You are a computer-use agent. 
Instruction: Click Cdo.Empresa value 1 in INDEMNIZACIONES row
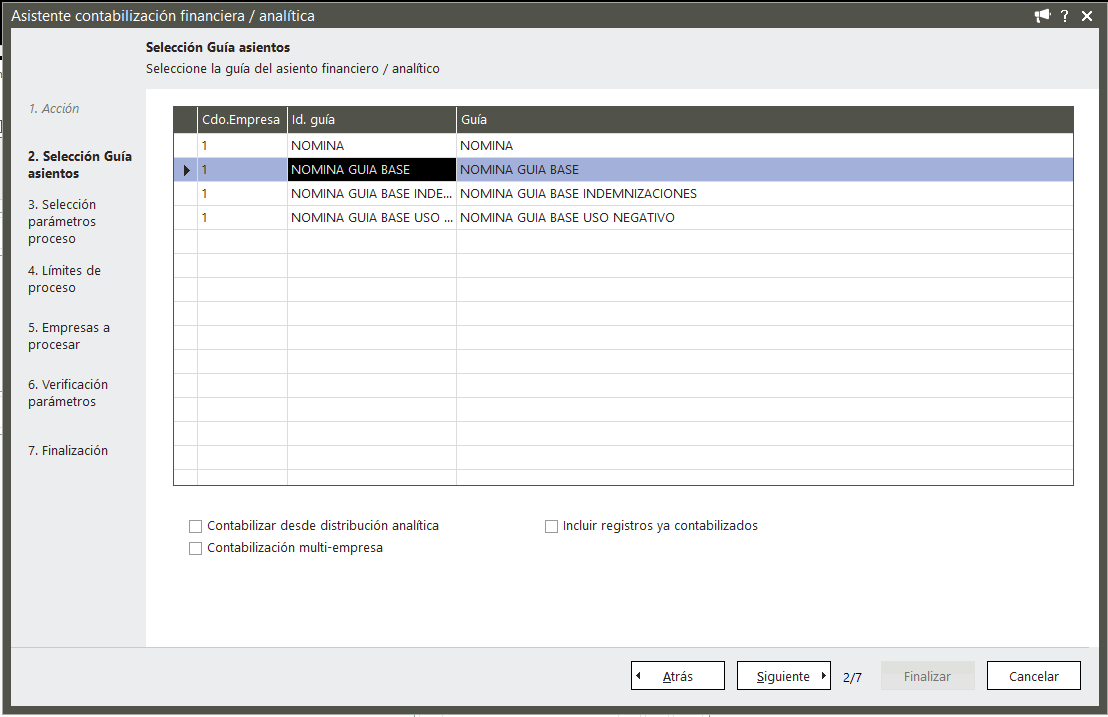[242, 194]
